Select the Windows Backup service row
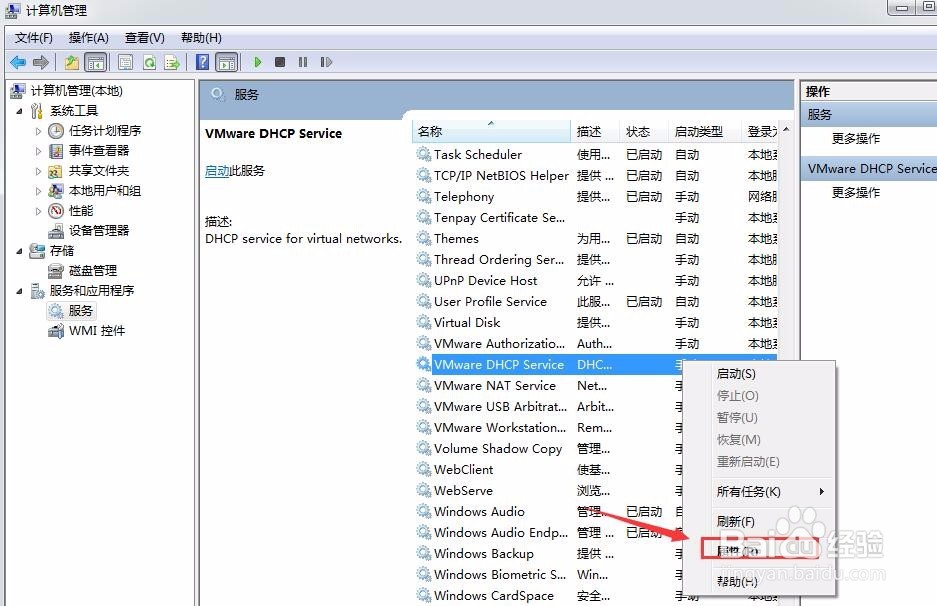This screenshot has height=606, width=937. click(549, 554)
